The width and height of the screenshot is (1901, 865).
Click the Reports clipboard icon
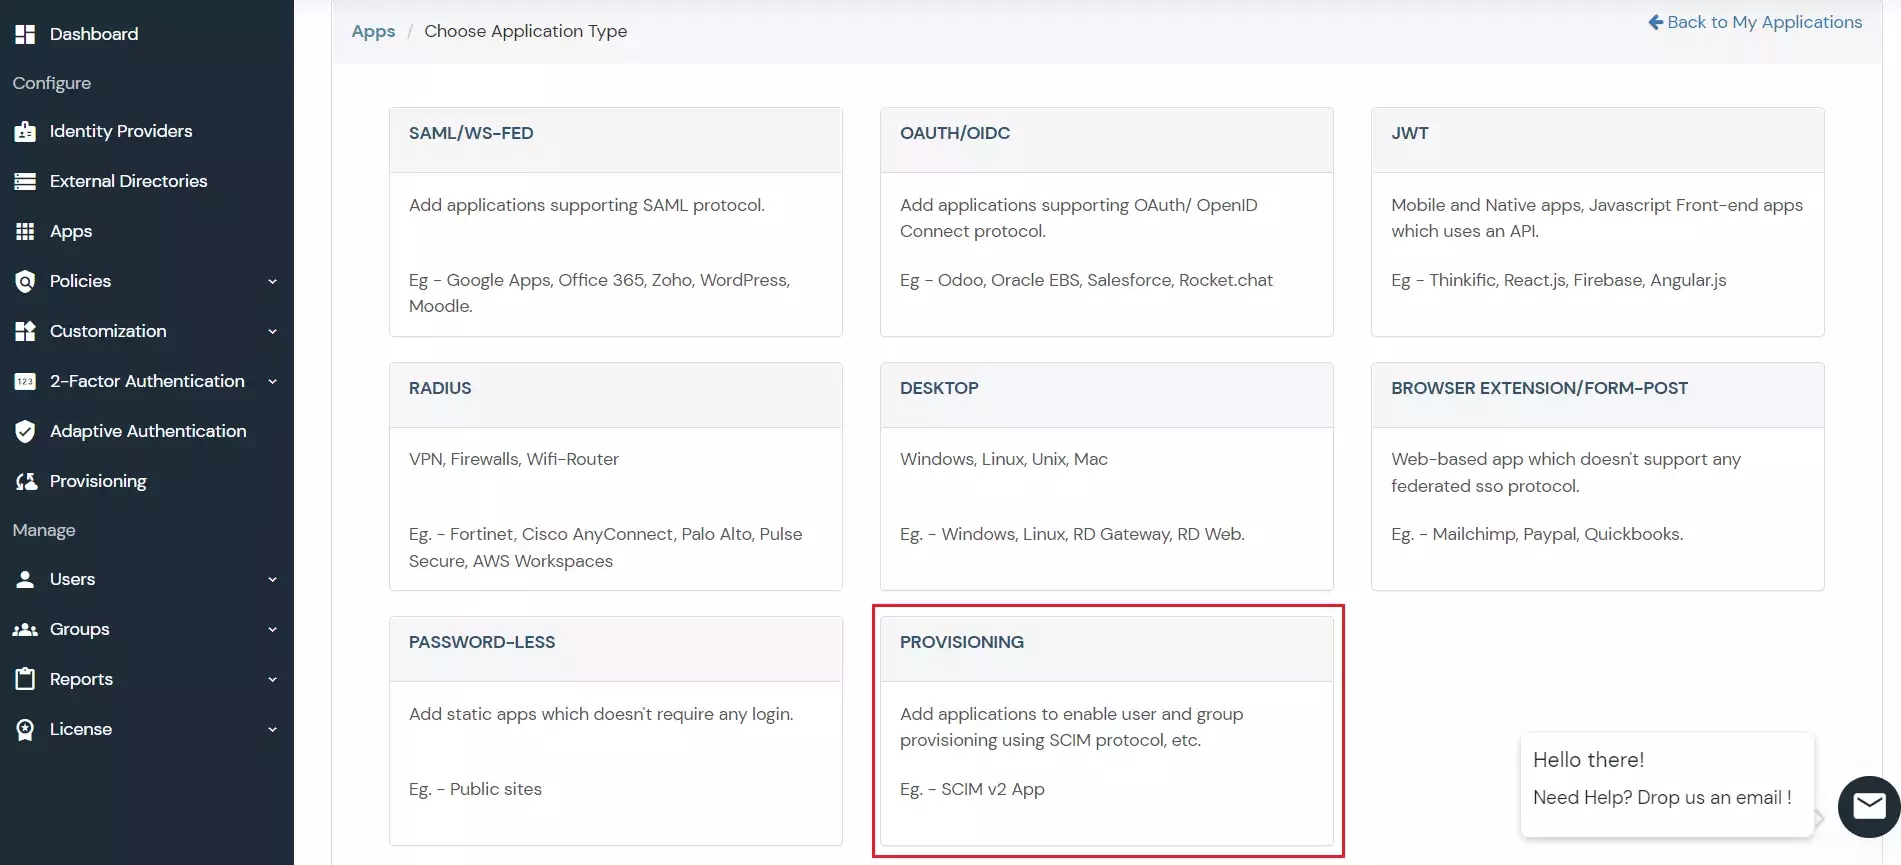25,679
